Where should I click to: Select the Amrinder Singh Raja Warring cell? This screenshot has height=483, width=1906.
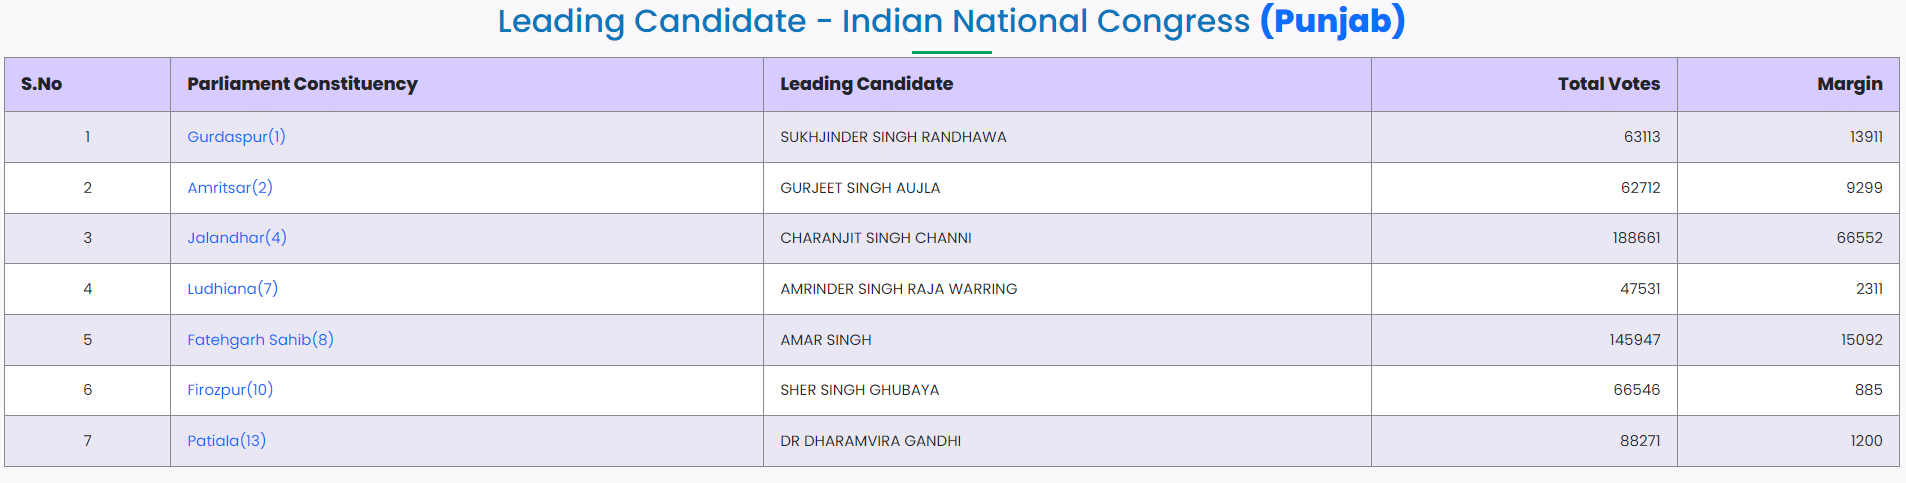(x=898, y=289)
